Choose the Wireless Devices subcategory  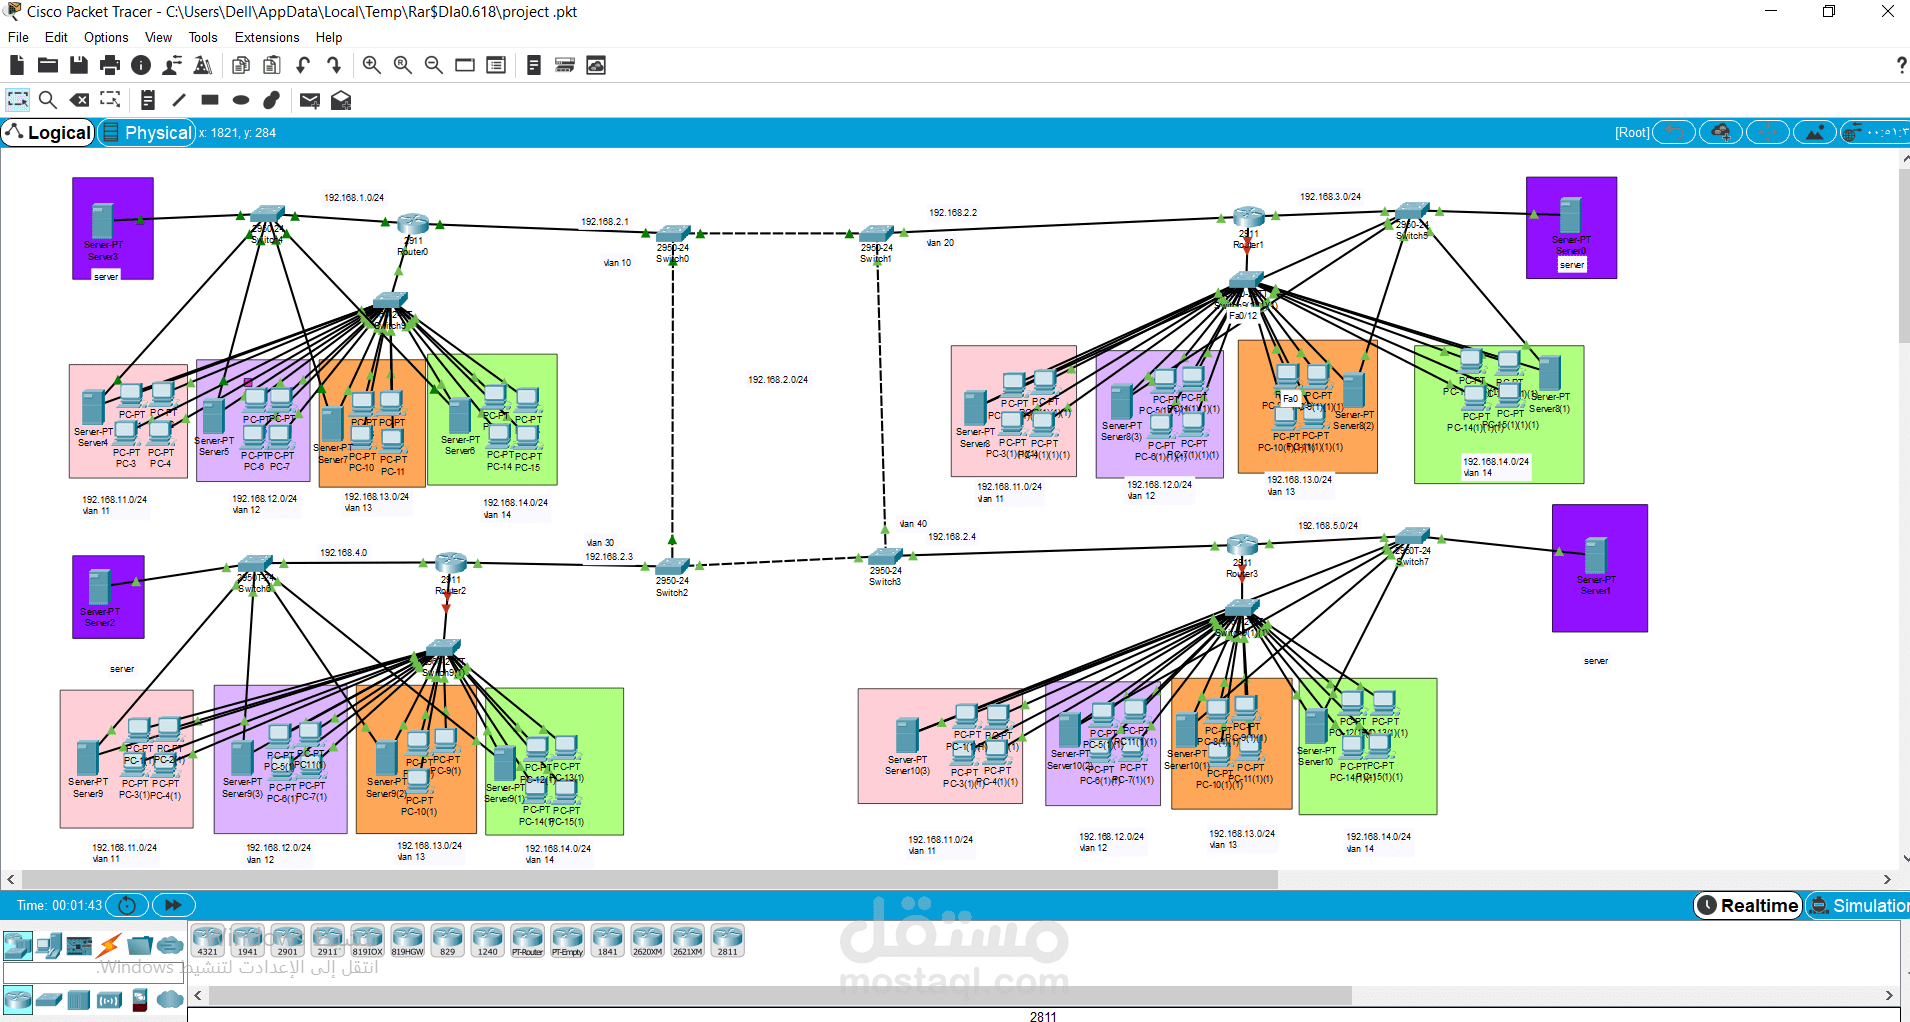pyautogui.click(x=109, y=999)
